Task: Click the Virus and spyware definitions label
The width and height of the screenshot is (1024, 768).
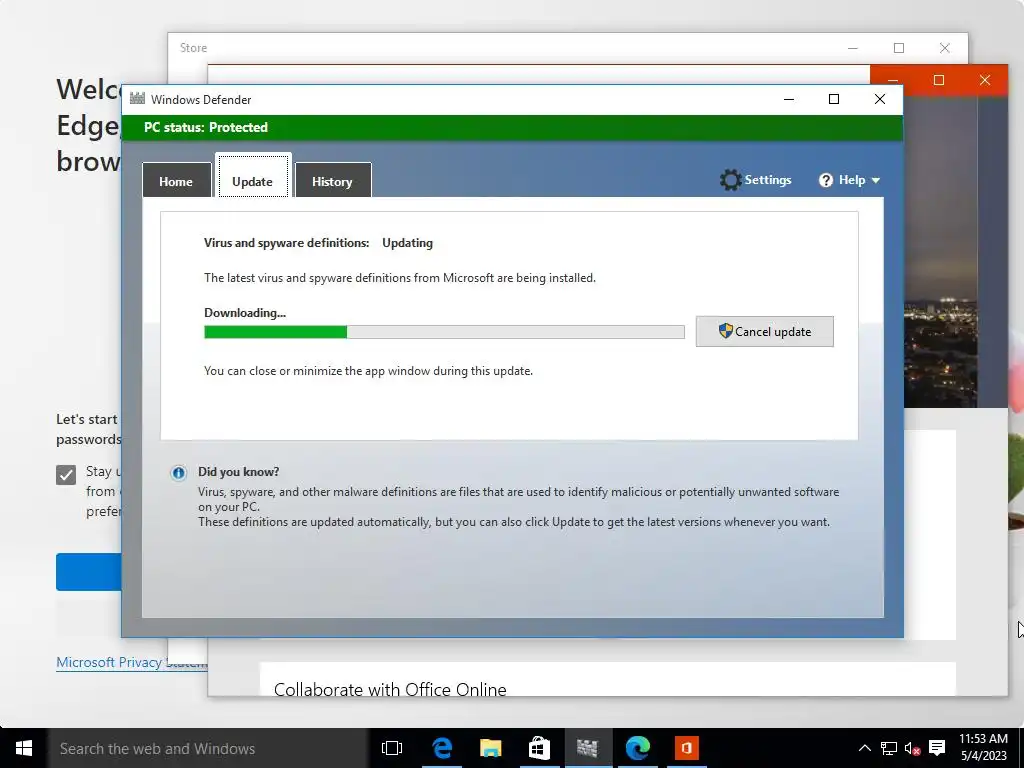Action: pos(287,243)
